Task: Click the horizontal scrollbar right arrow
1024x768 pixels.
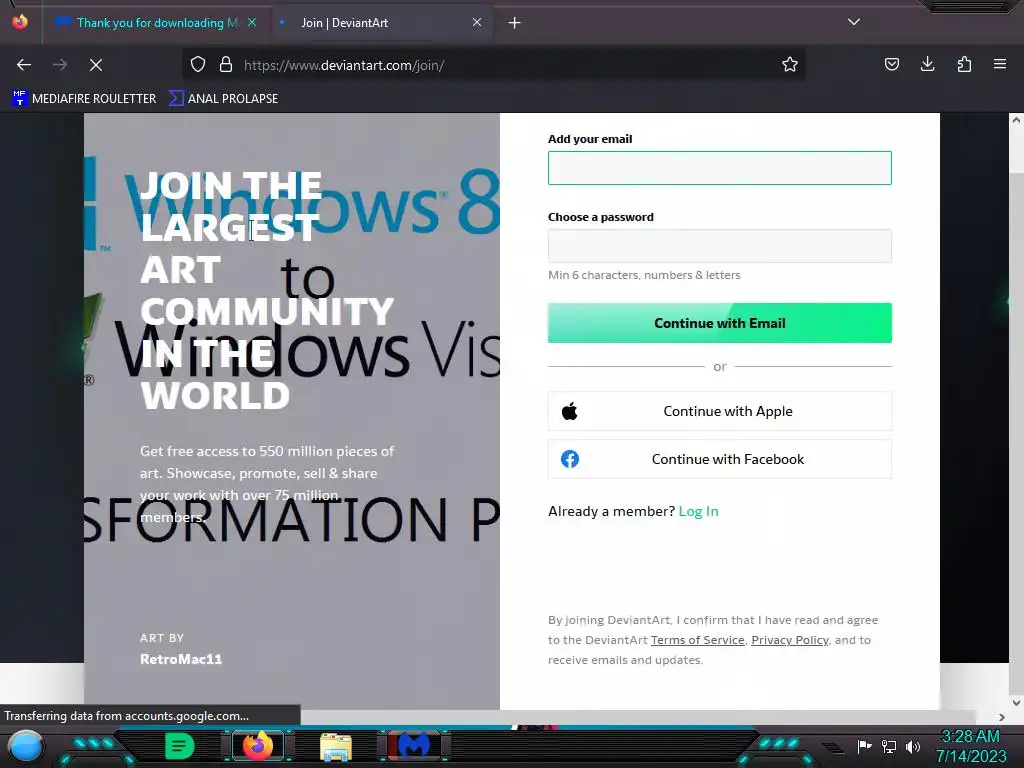Action: coord(1001,717)
